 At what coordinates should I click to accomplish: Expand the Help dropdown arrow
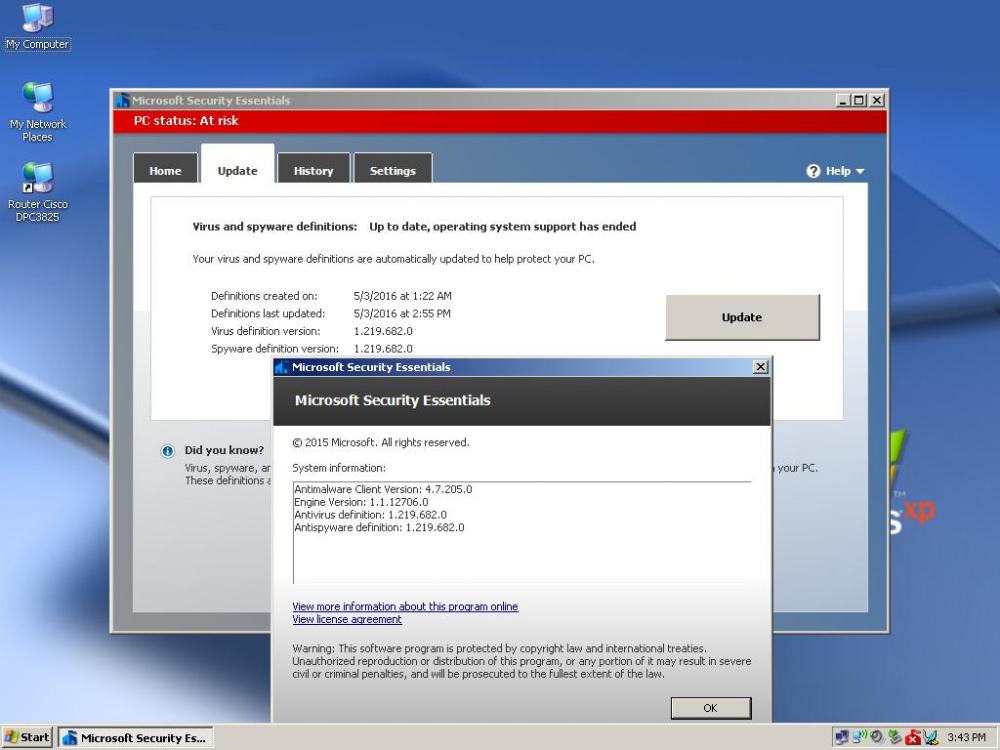(x=860, y=172)
